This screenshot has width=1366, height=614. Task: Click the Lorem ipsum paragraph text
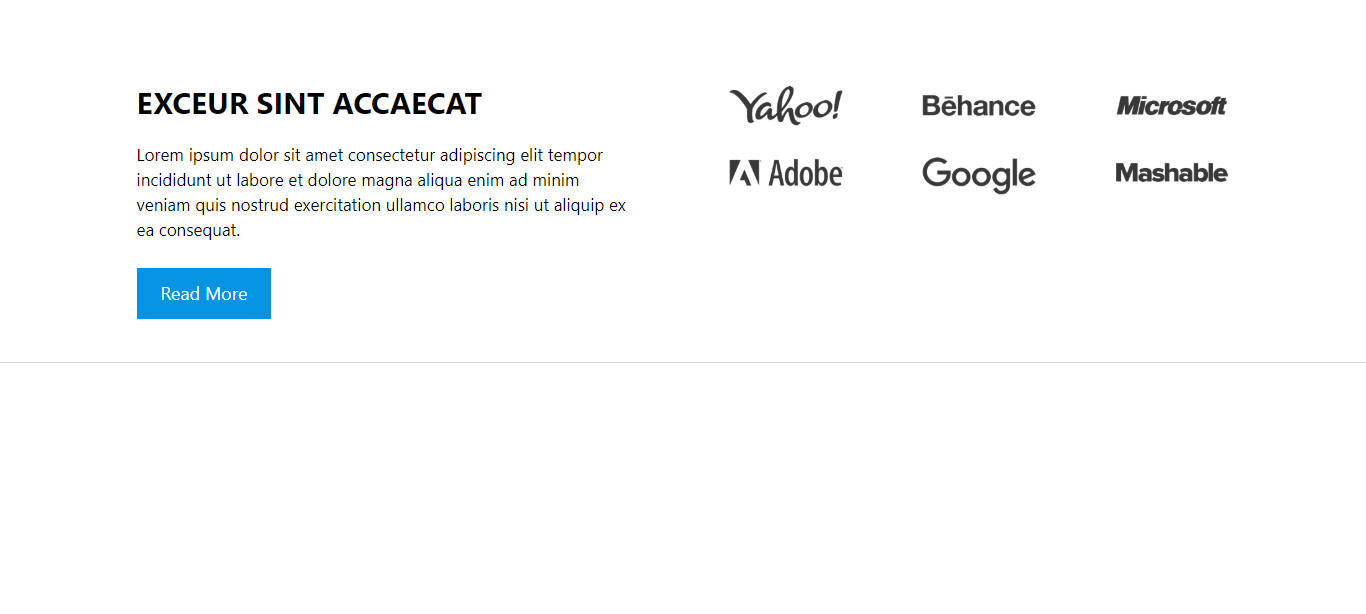pos(381,192)
